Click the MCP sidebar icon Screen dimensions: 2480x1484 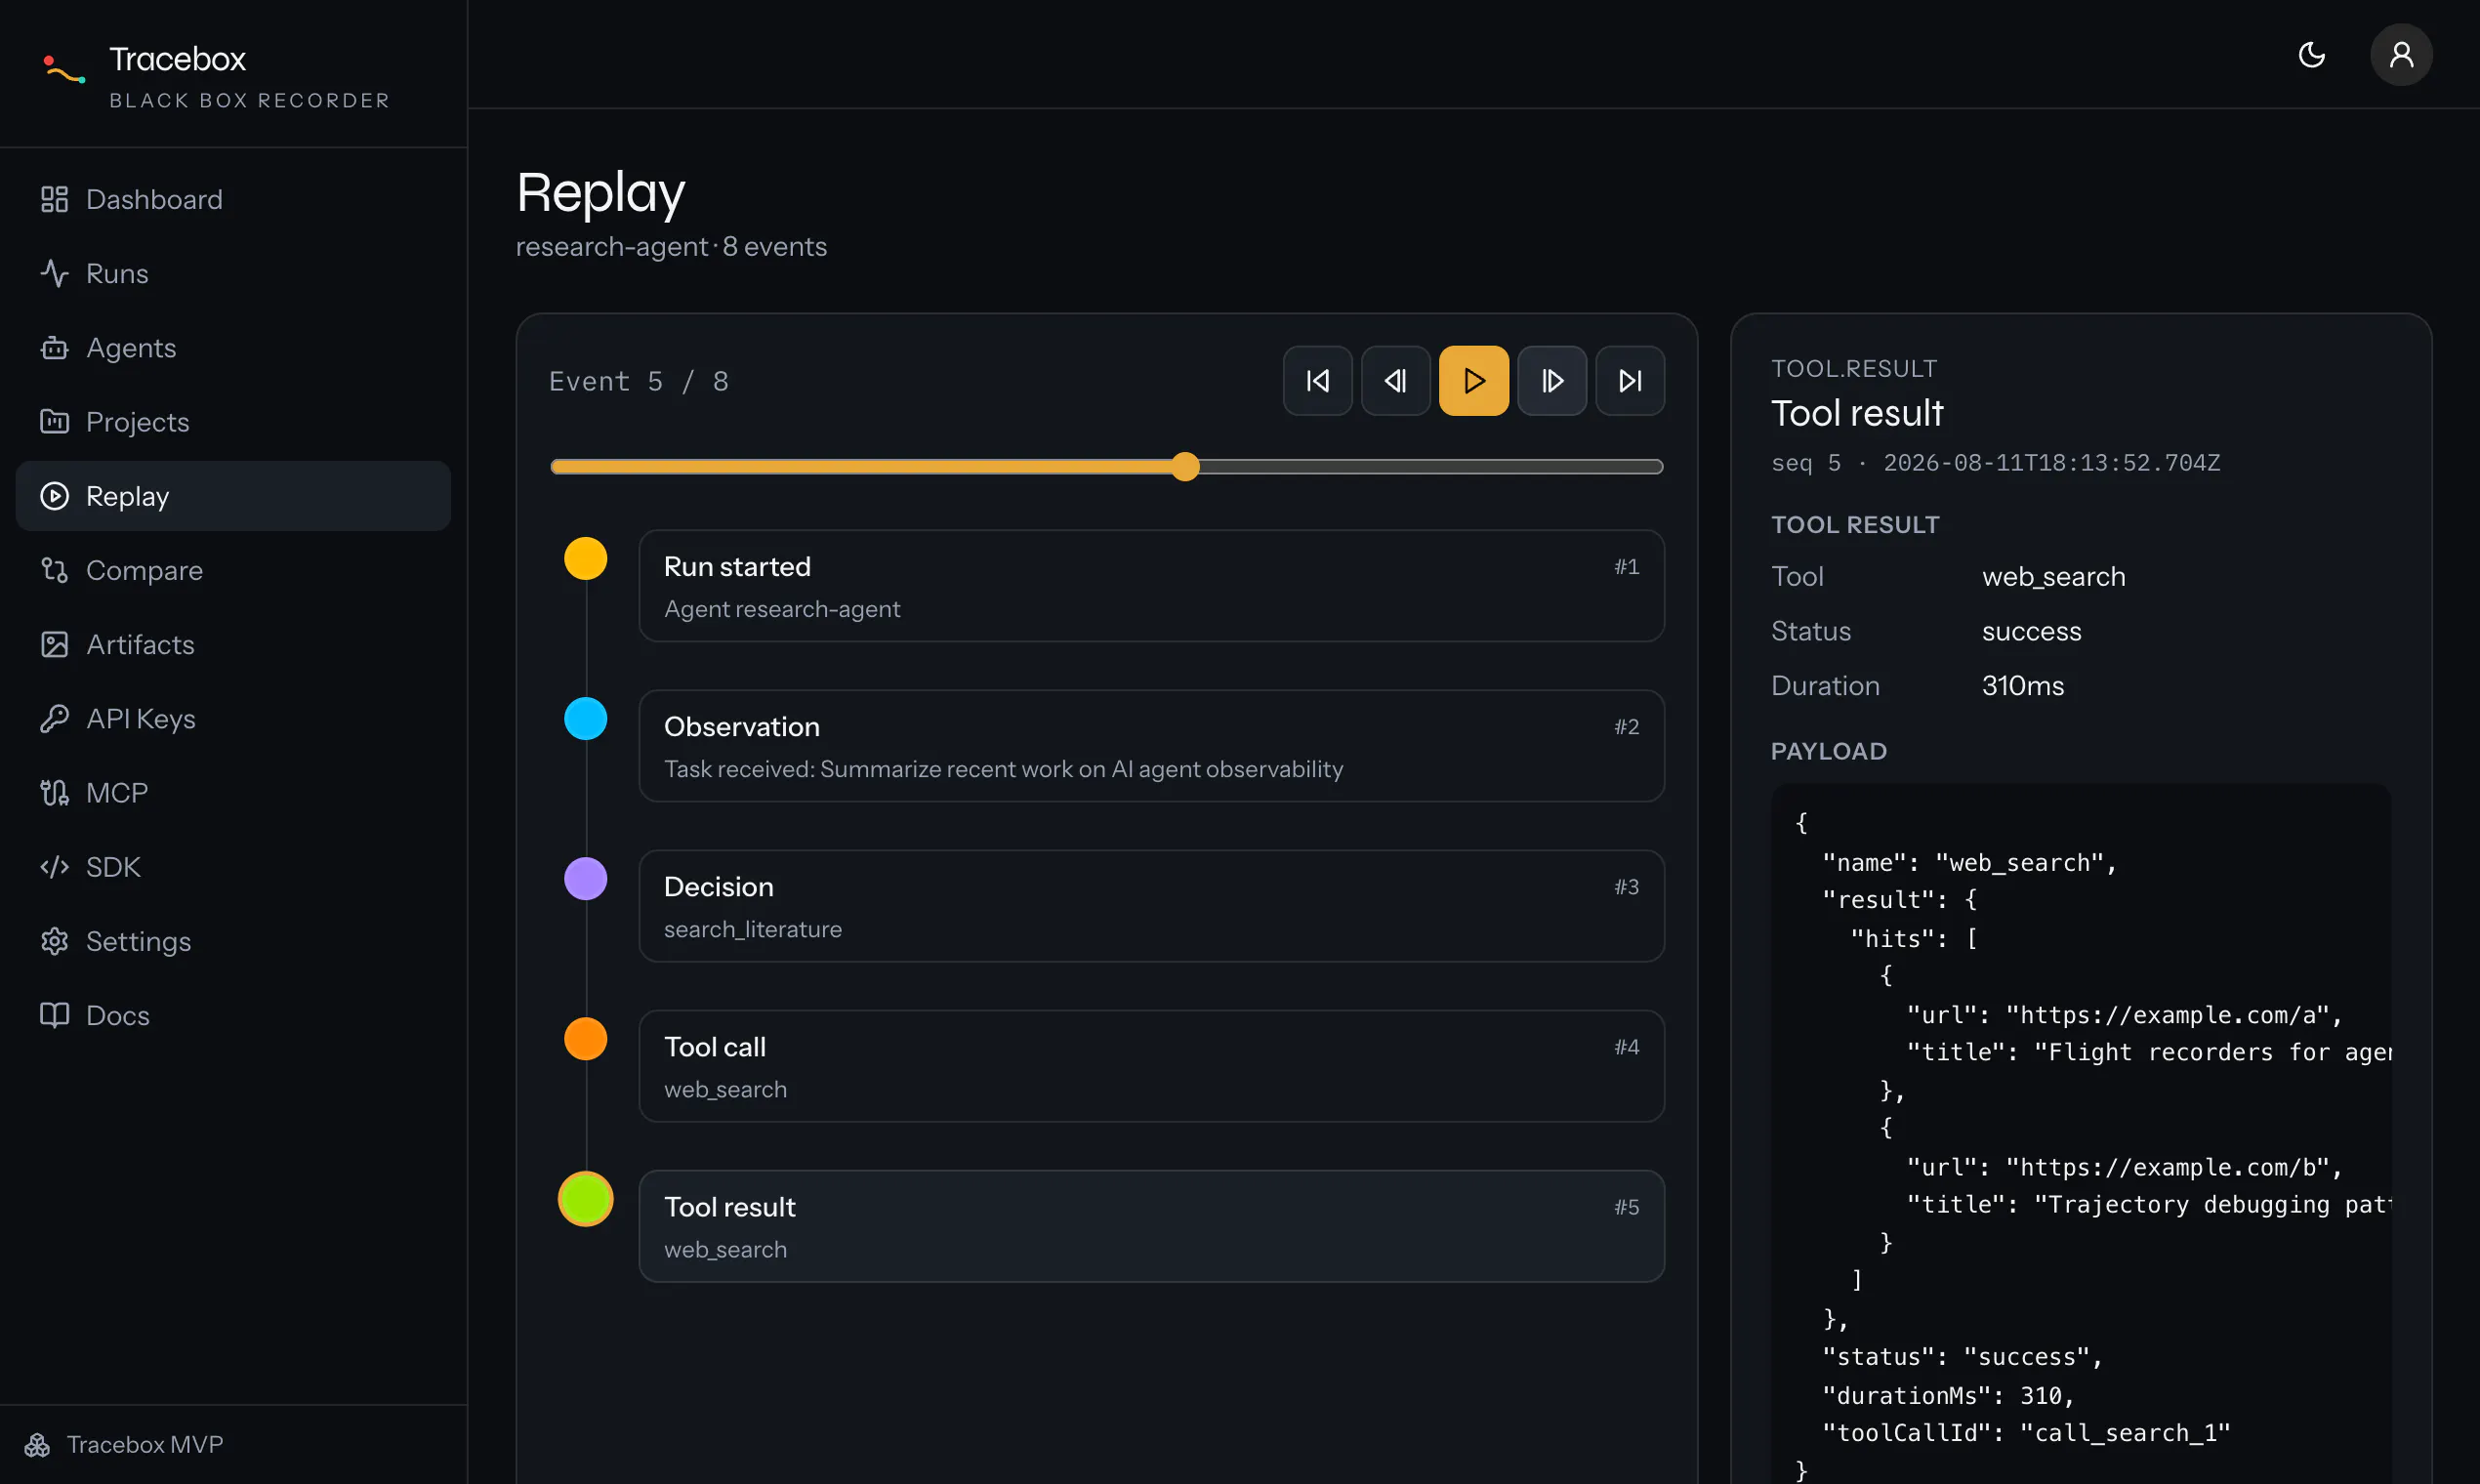point(54,792)
